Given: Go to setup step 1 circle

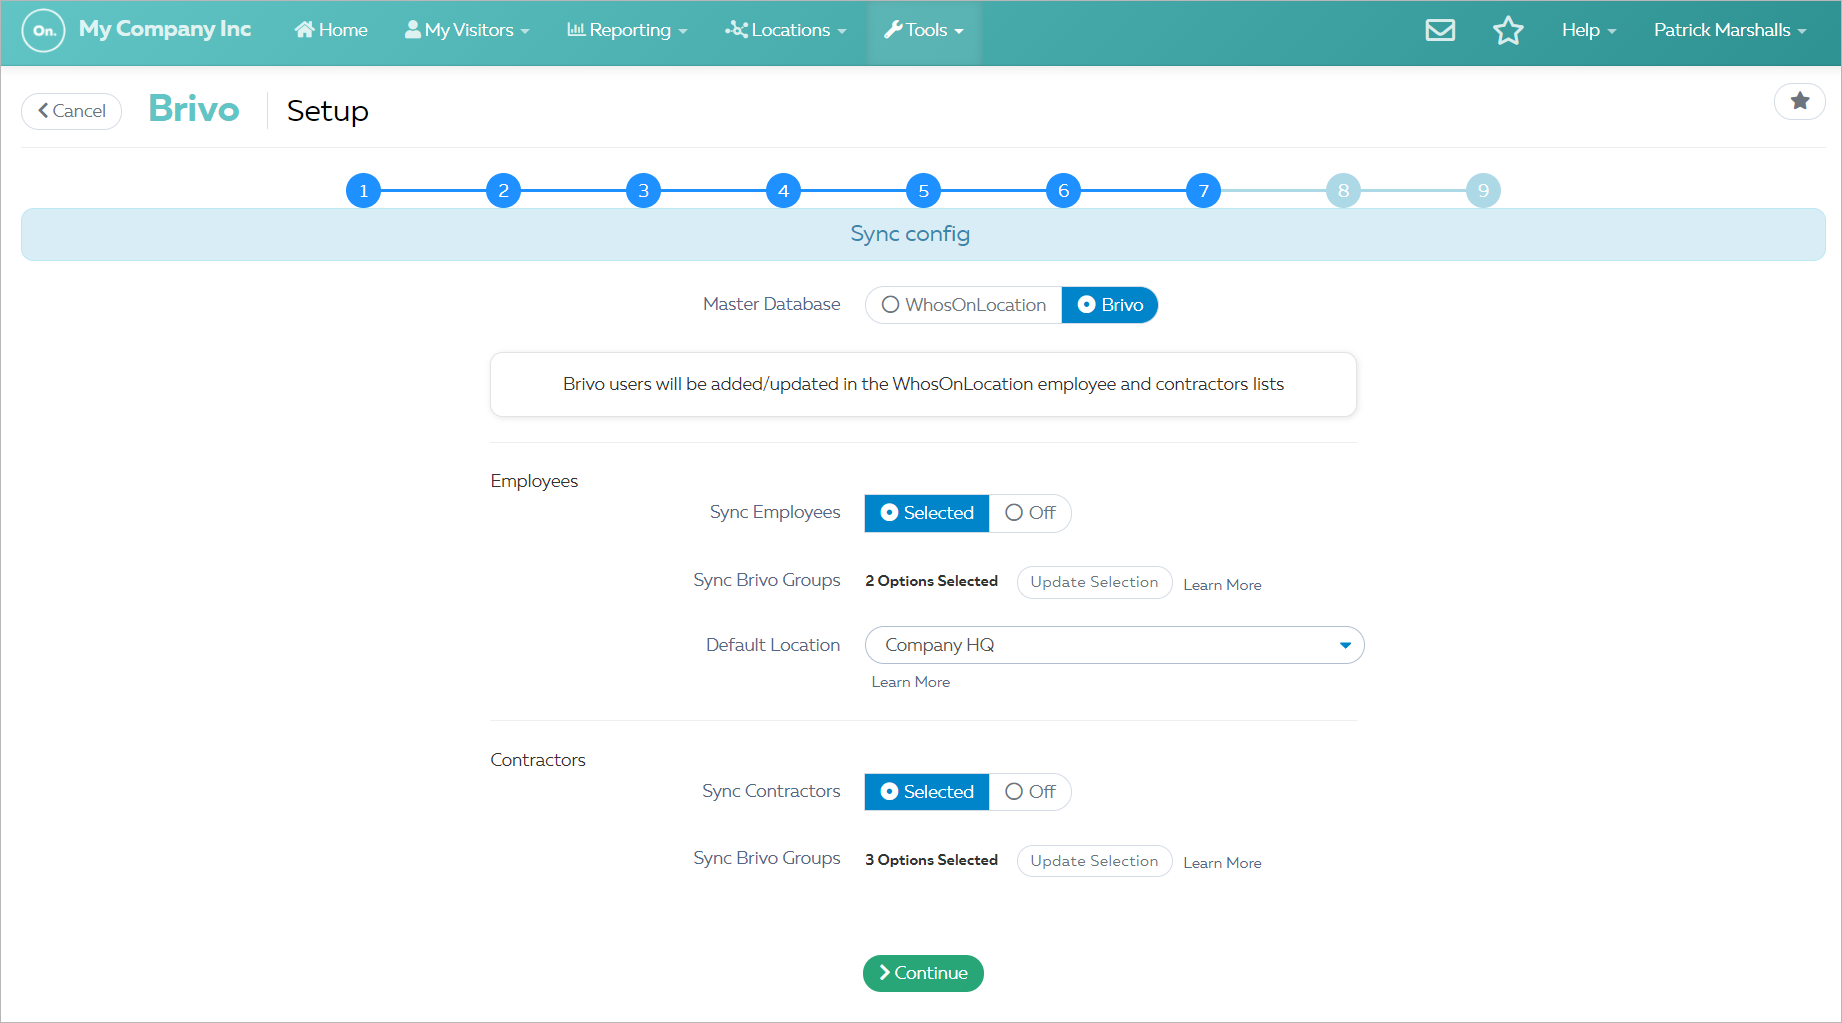Looking at the screenshot, I should click(x=363, y=190).
